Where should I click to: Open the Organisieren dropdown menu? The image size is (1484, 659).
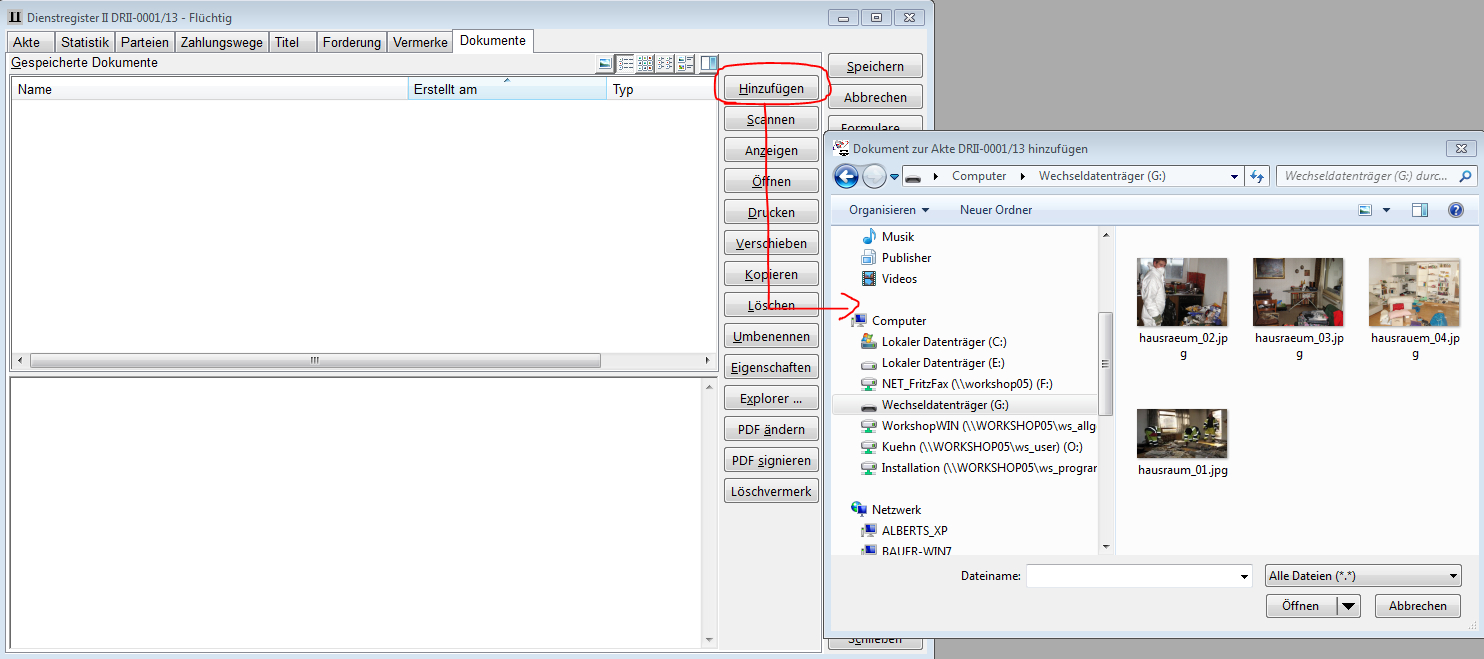click(x=889, y=210)
